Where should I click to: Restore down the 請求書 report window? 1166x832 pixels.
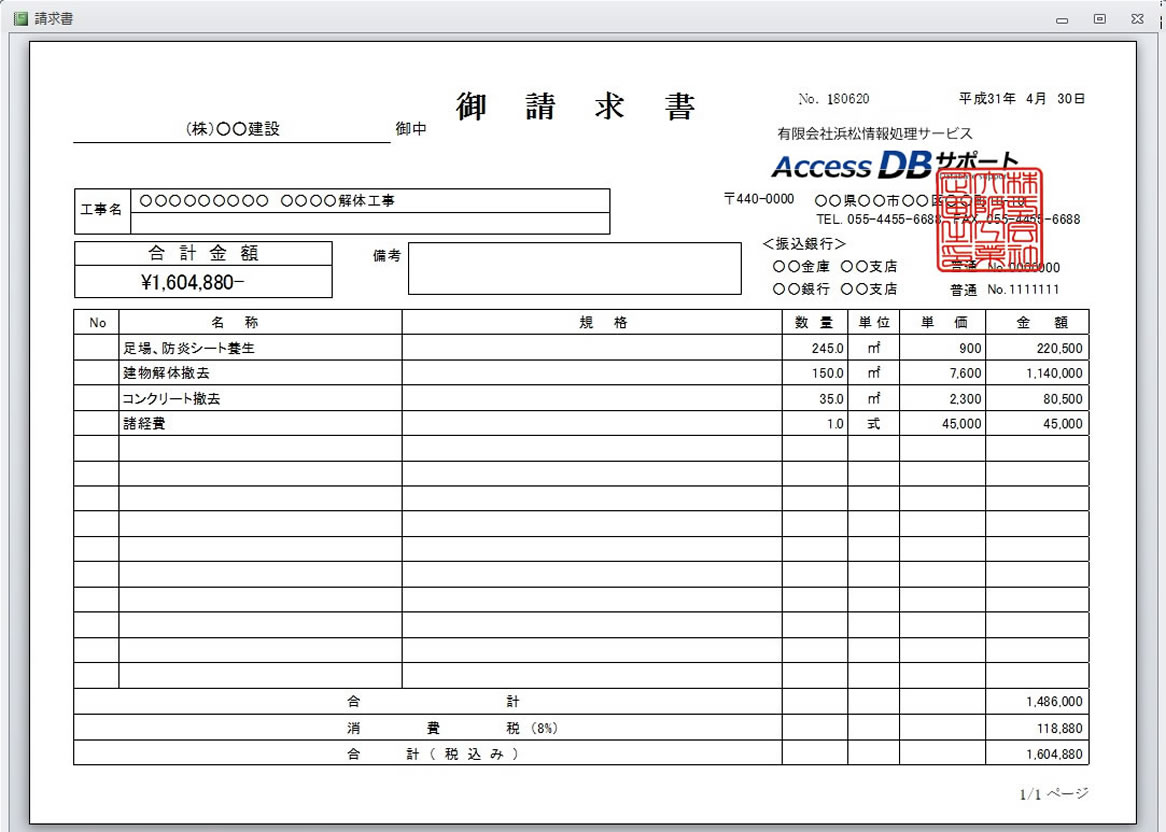(x=1099, y=19)
